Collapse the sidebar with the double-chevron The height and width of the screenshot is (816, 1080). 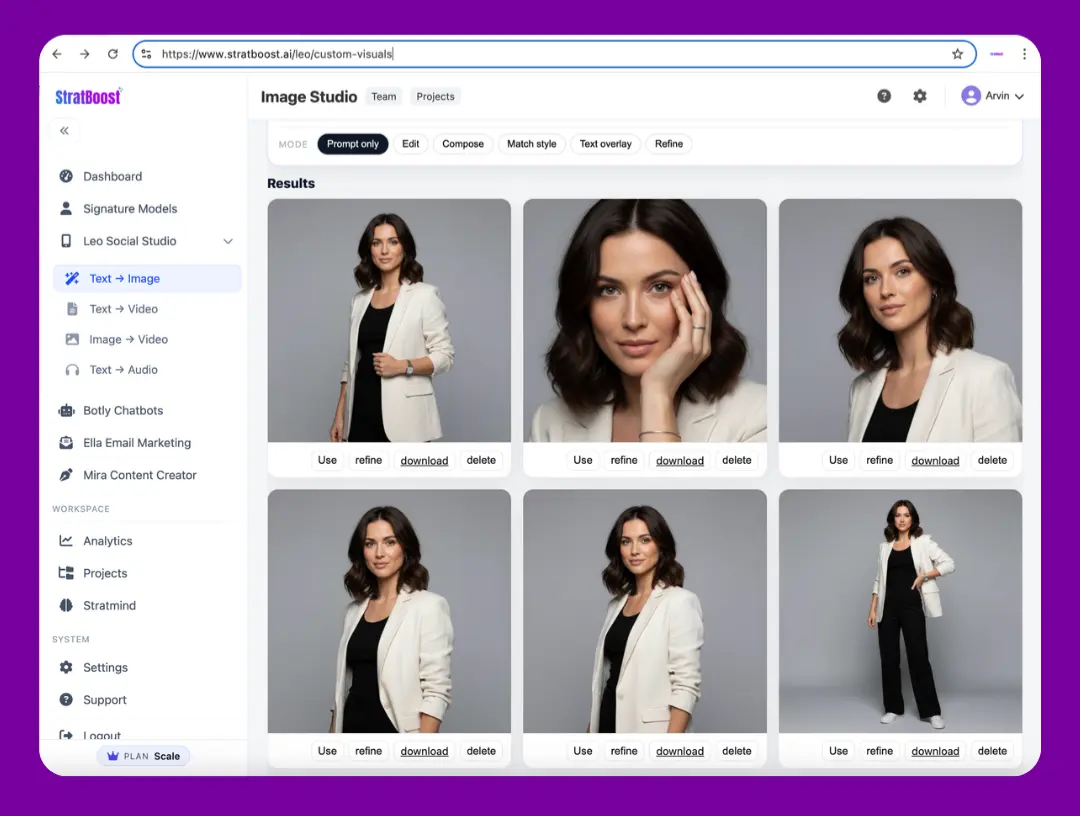64,130
